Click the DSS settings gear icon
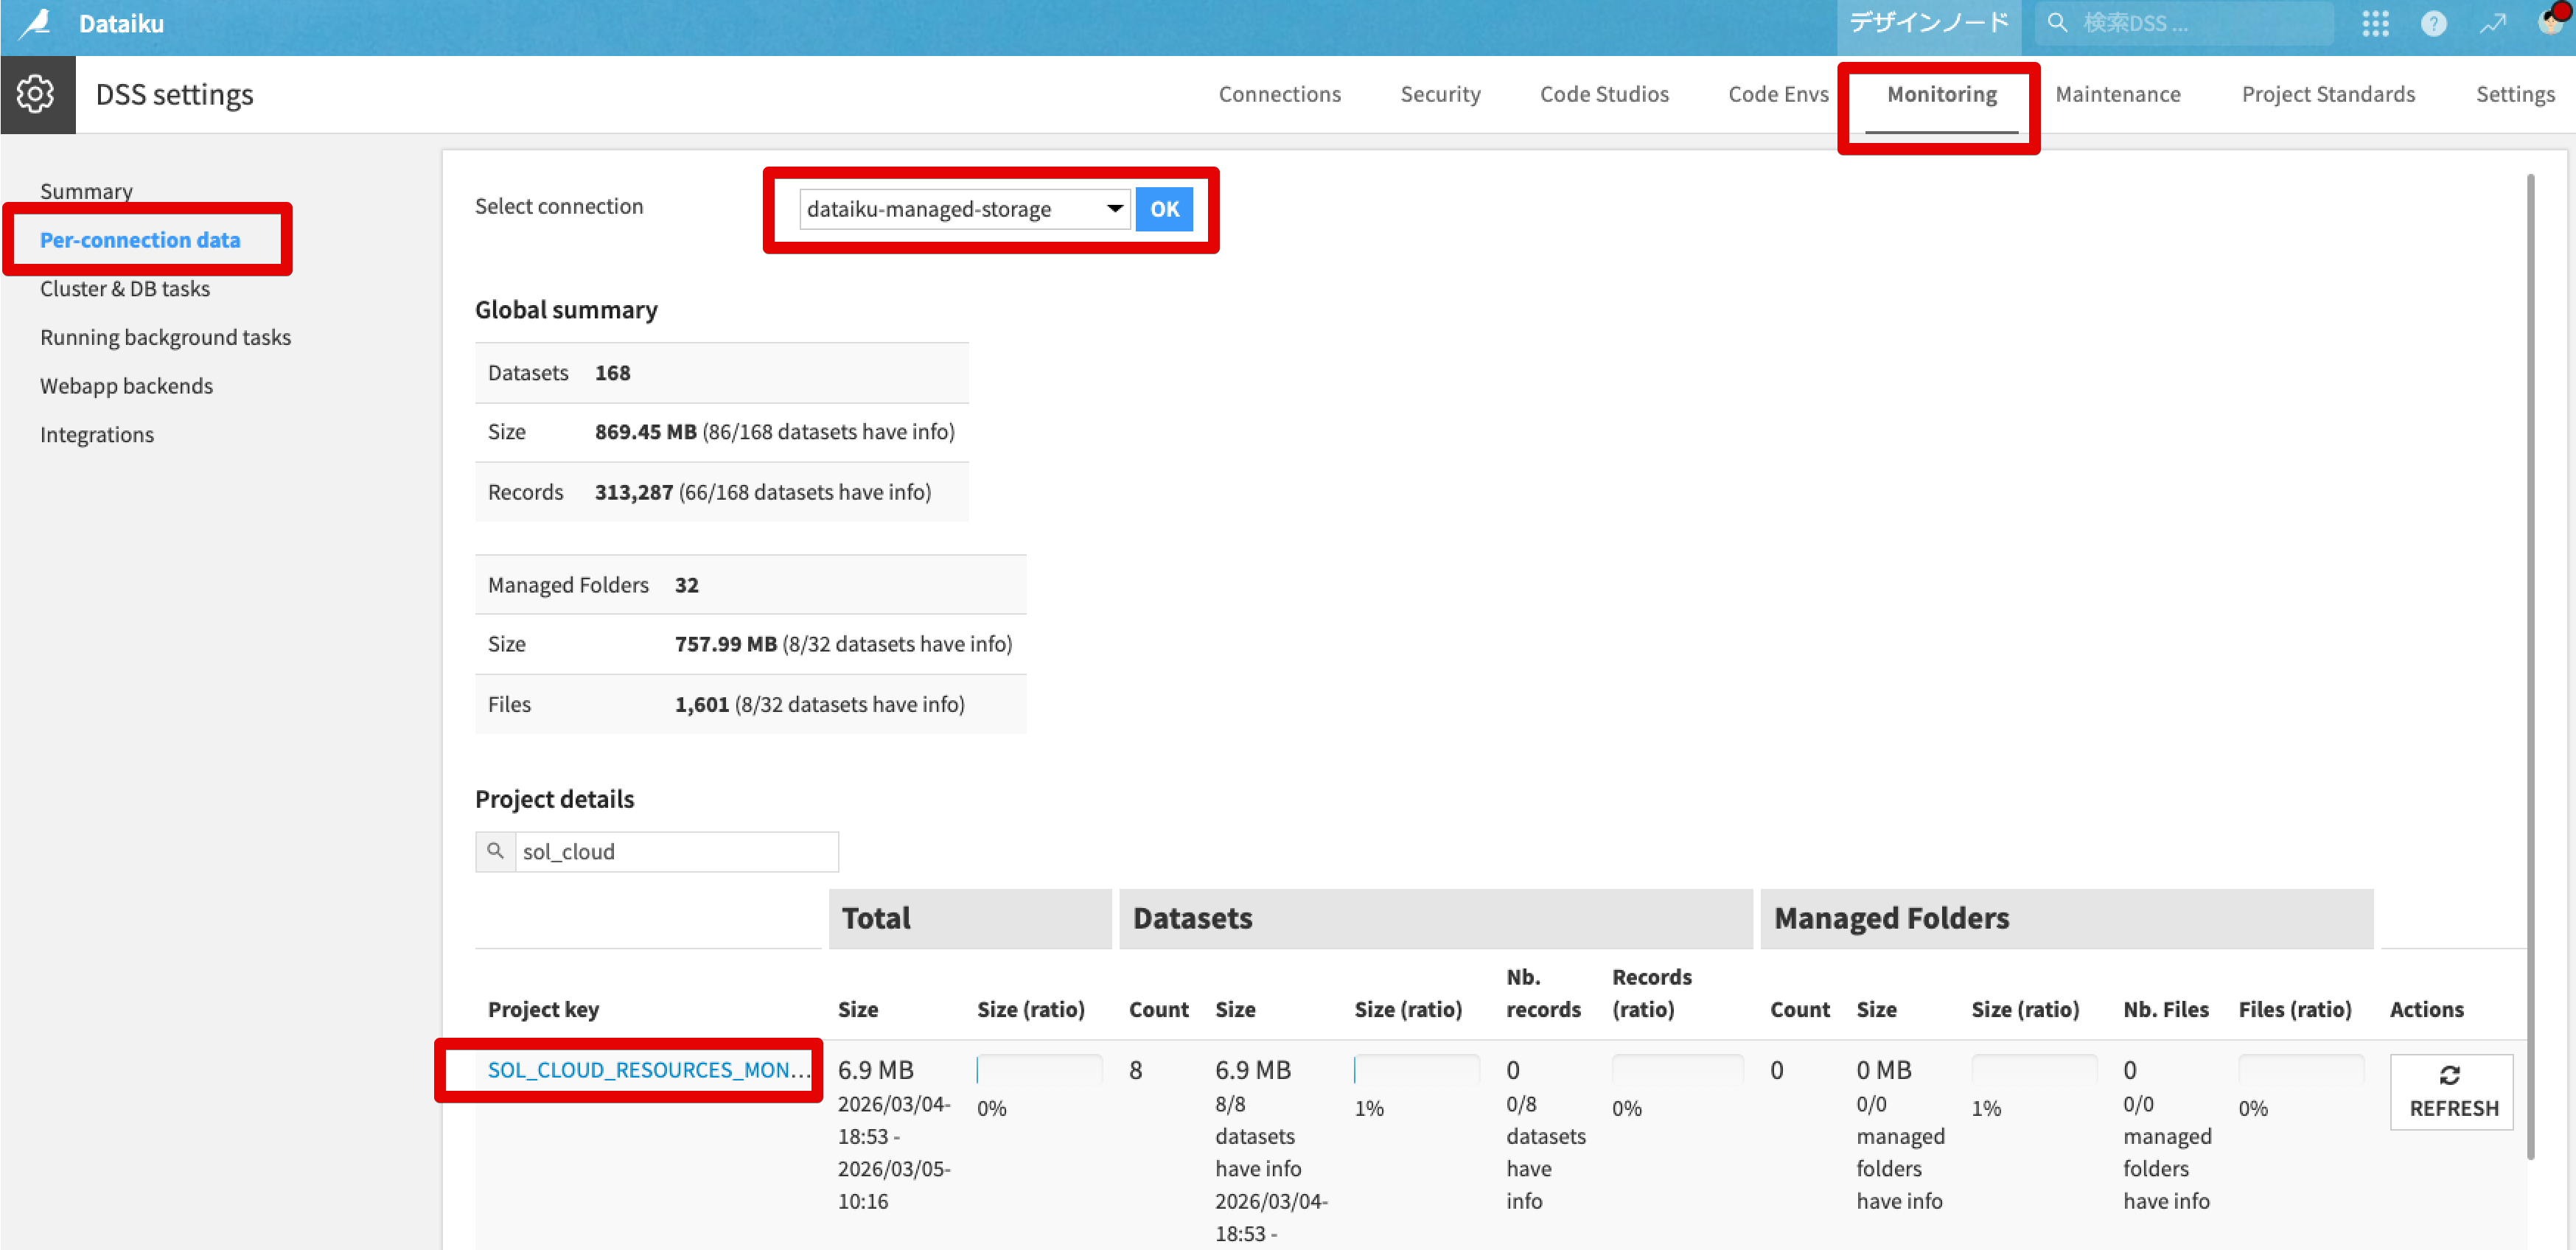This screenshot has width=2576, height=1250. (x=36, y=94)
